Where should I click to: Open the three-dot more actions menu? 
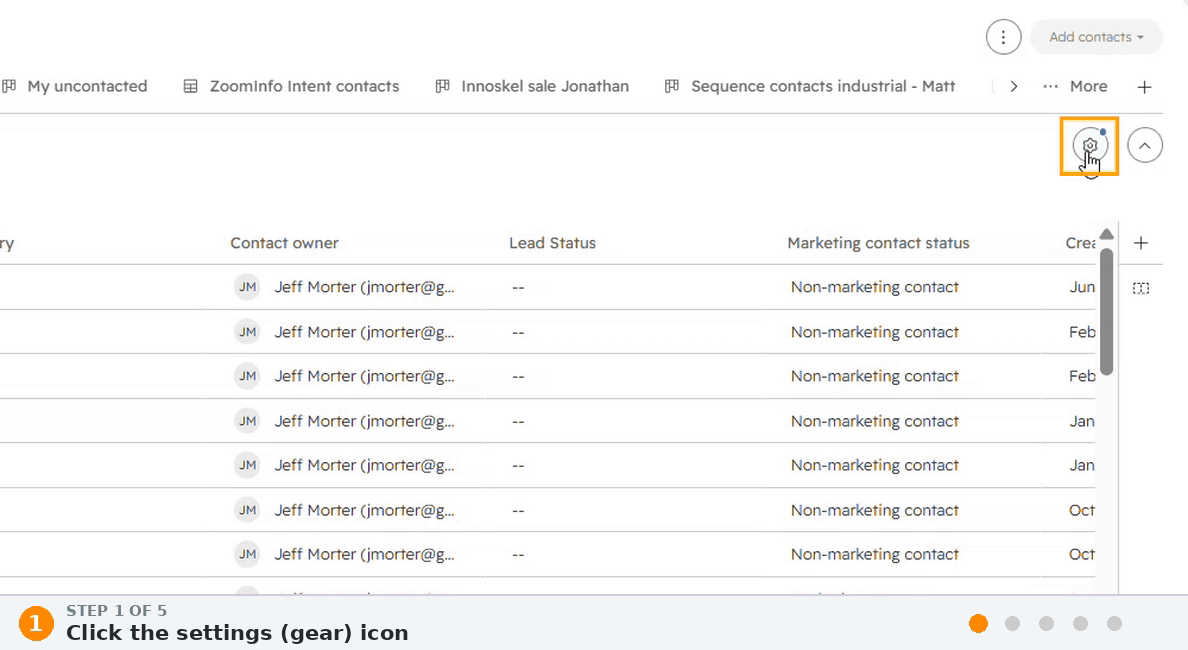(1003, 37)
